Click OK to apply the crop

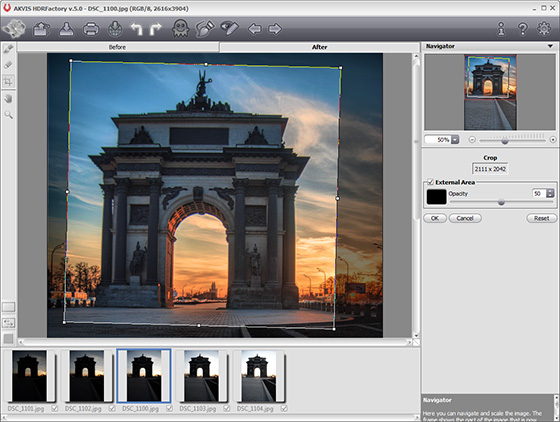435,218
